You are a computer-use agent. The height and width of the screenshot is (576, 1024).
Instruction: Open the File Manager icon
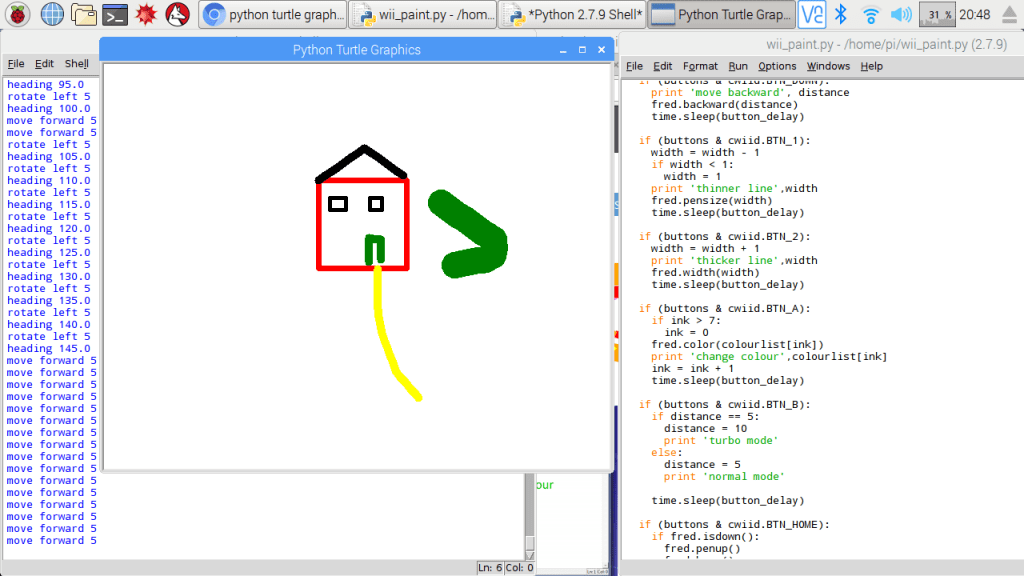click(x=84, y=15)
